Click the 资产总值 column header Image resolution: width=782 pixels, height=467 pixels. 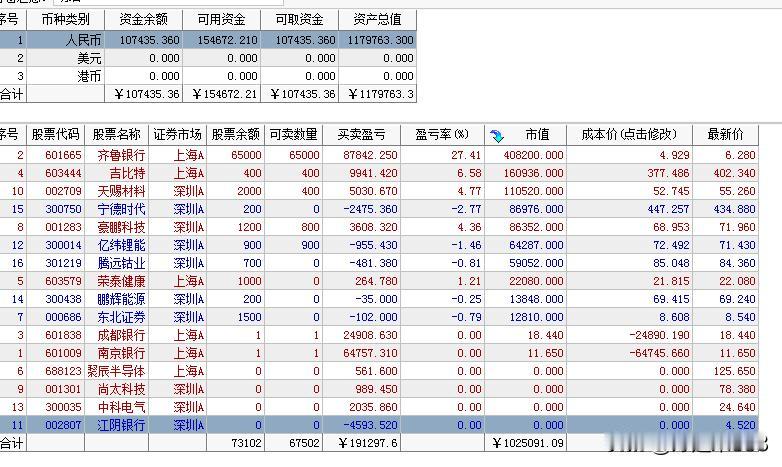(378, 19)
